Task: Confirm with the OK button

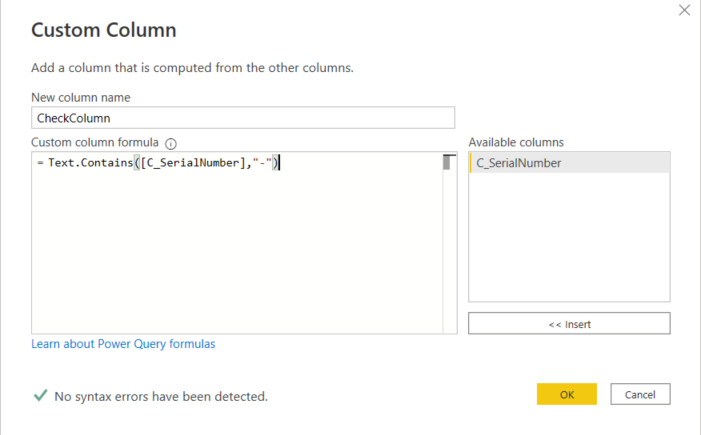Action: [566, 394]
